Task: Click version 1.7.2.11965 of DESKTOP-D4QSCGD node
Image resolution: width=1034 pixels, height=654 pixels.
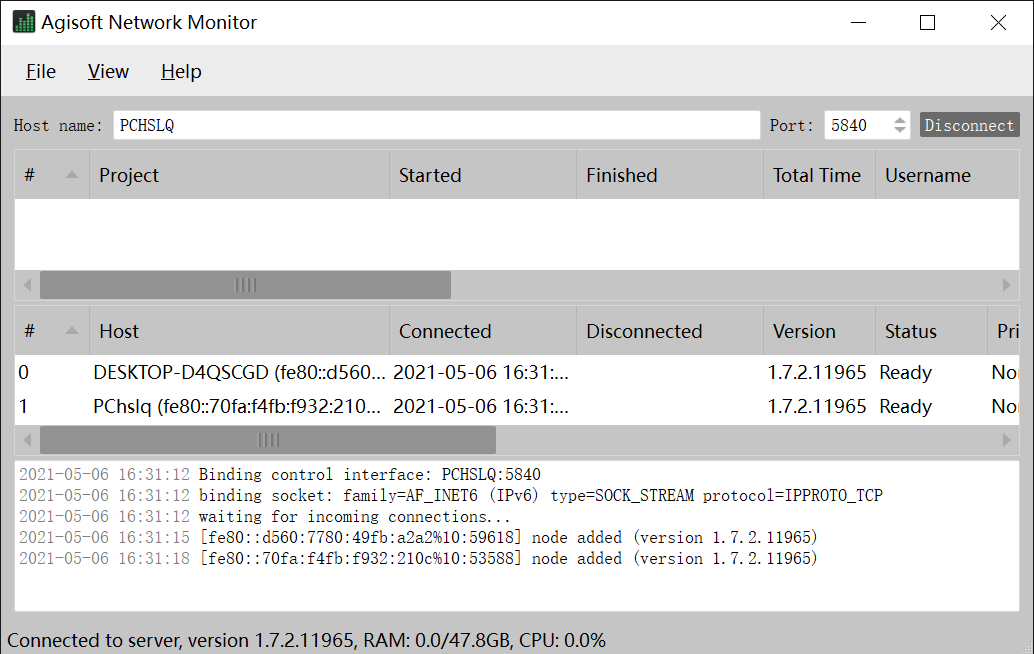Action: coord(817,372)
